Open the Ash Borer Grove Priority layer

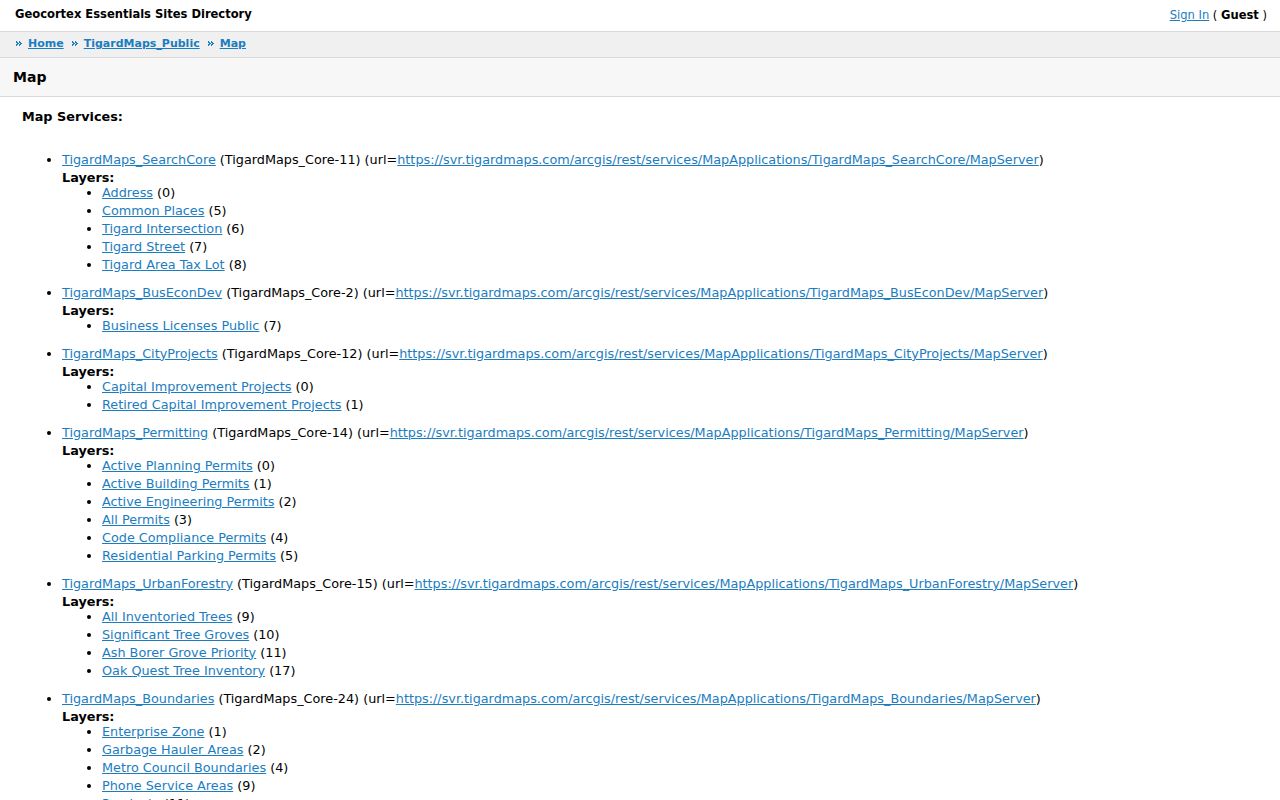click(179, 653)
